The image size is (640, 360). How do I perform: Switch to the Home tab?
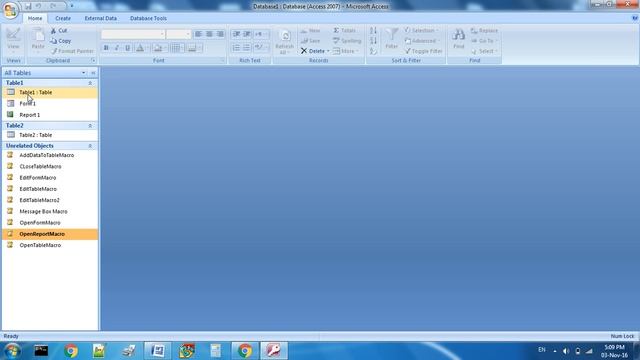click(35, 18)
